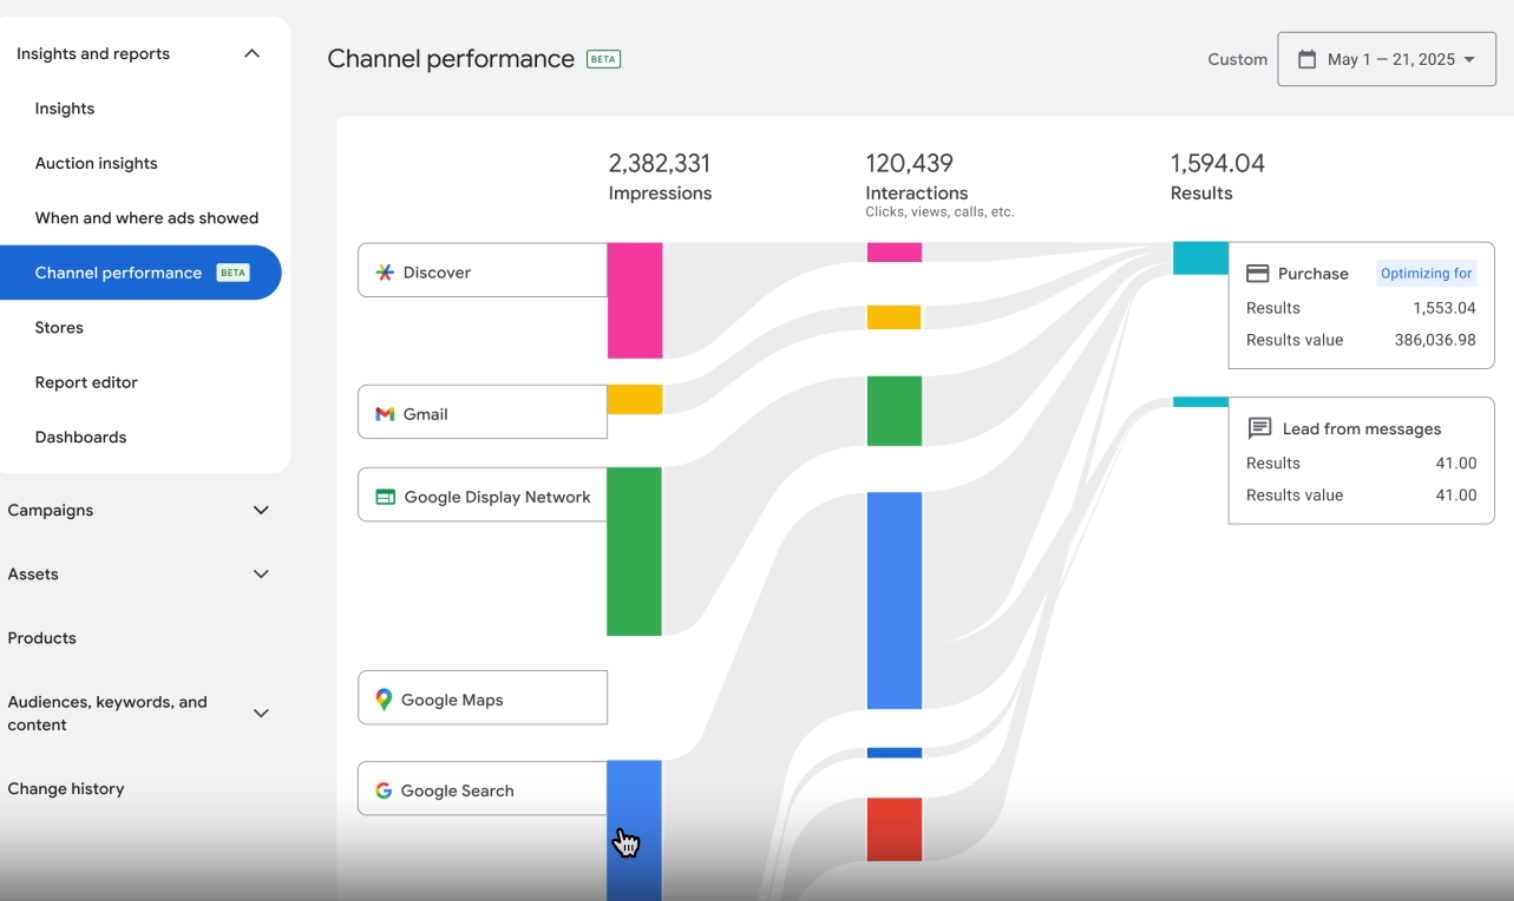Click the pink Discover impressions bar
Screen dimensions: 1514x901
pyautogui.click(x=634, y=300)
